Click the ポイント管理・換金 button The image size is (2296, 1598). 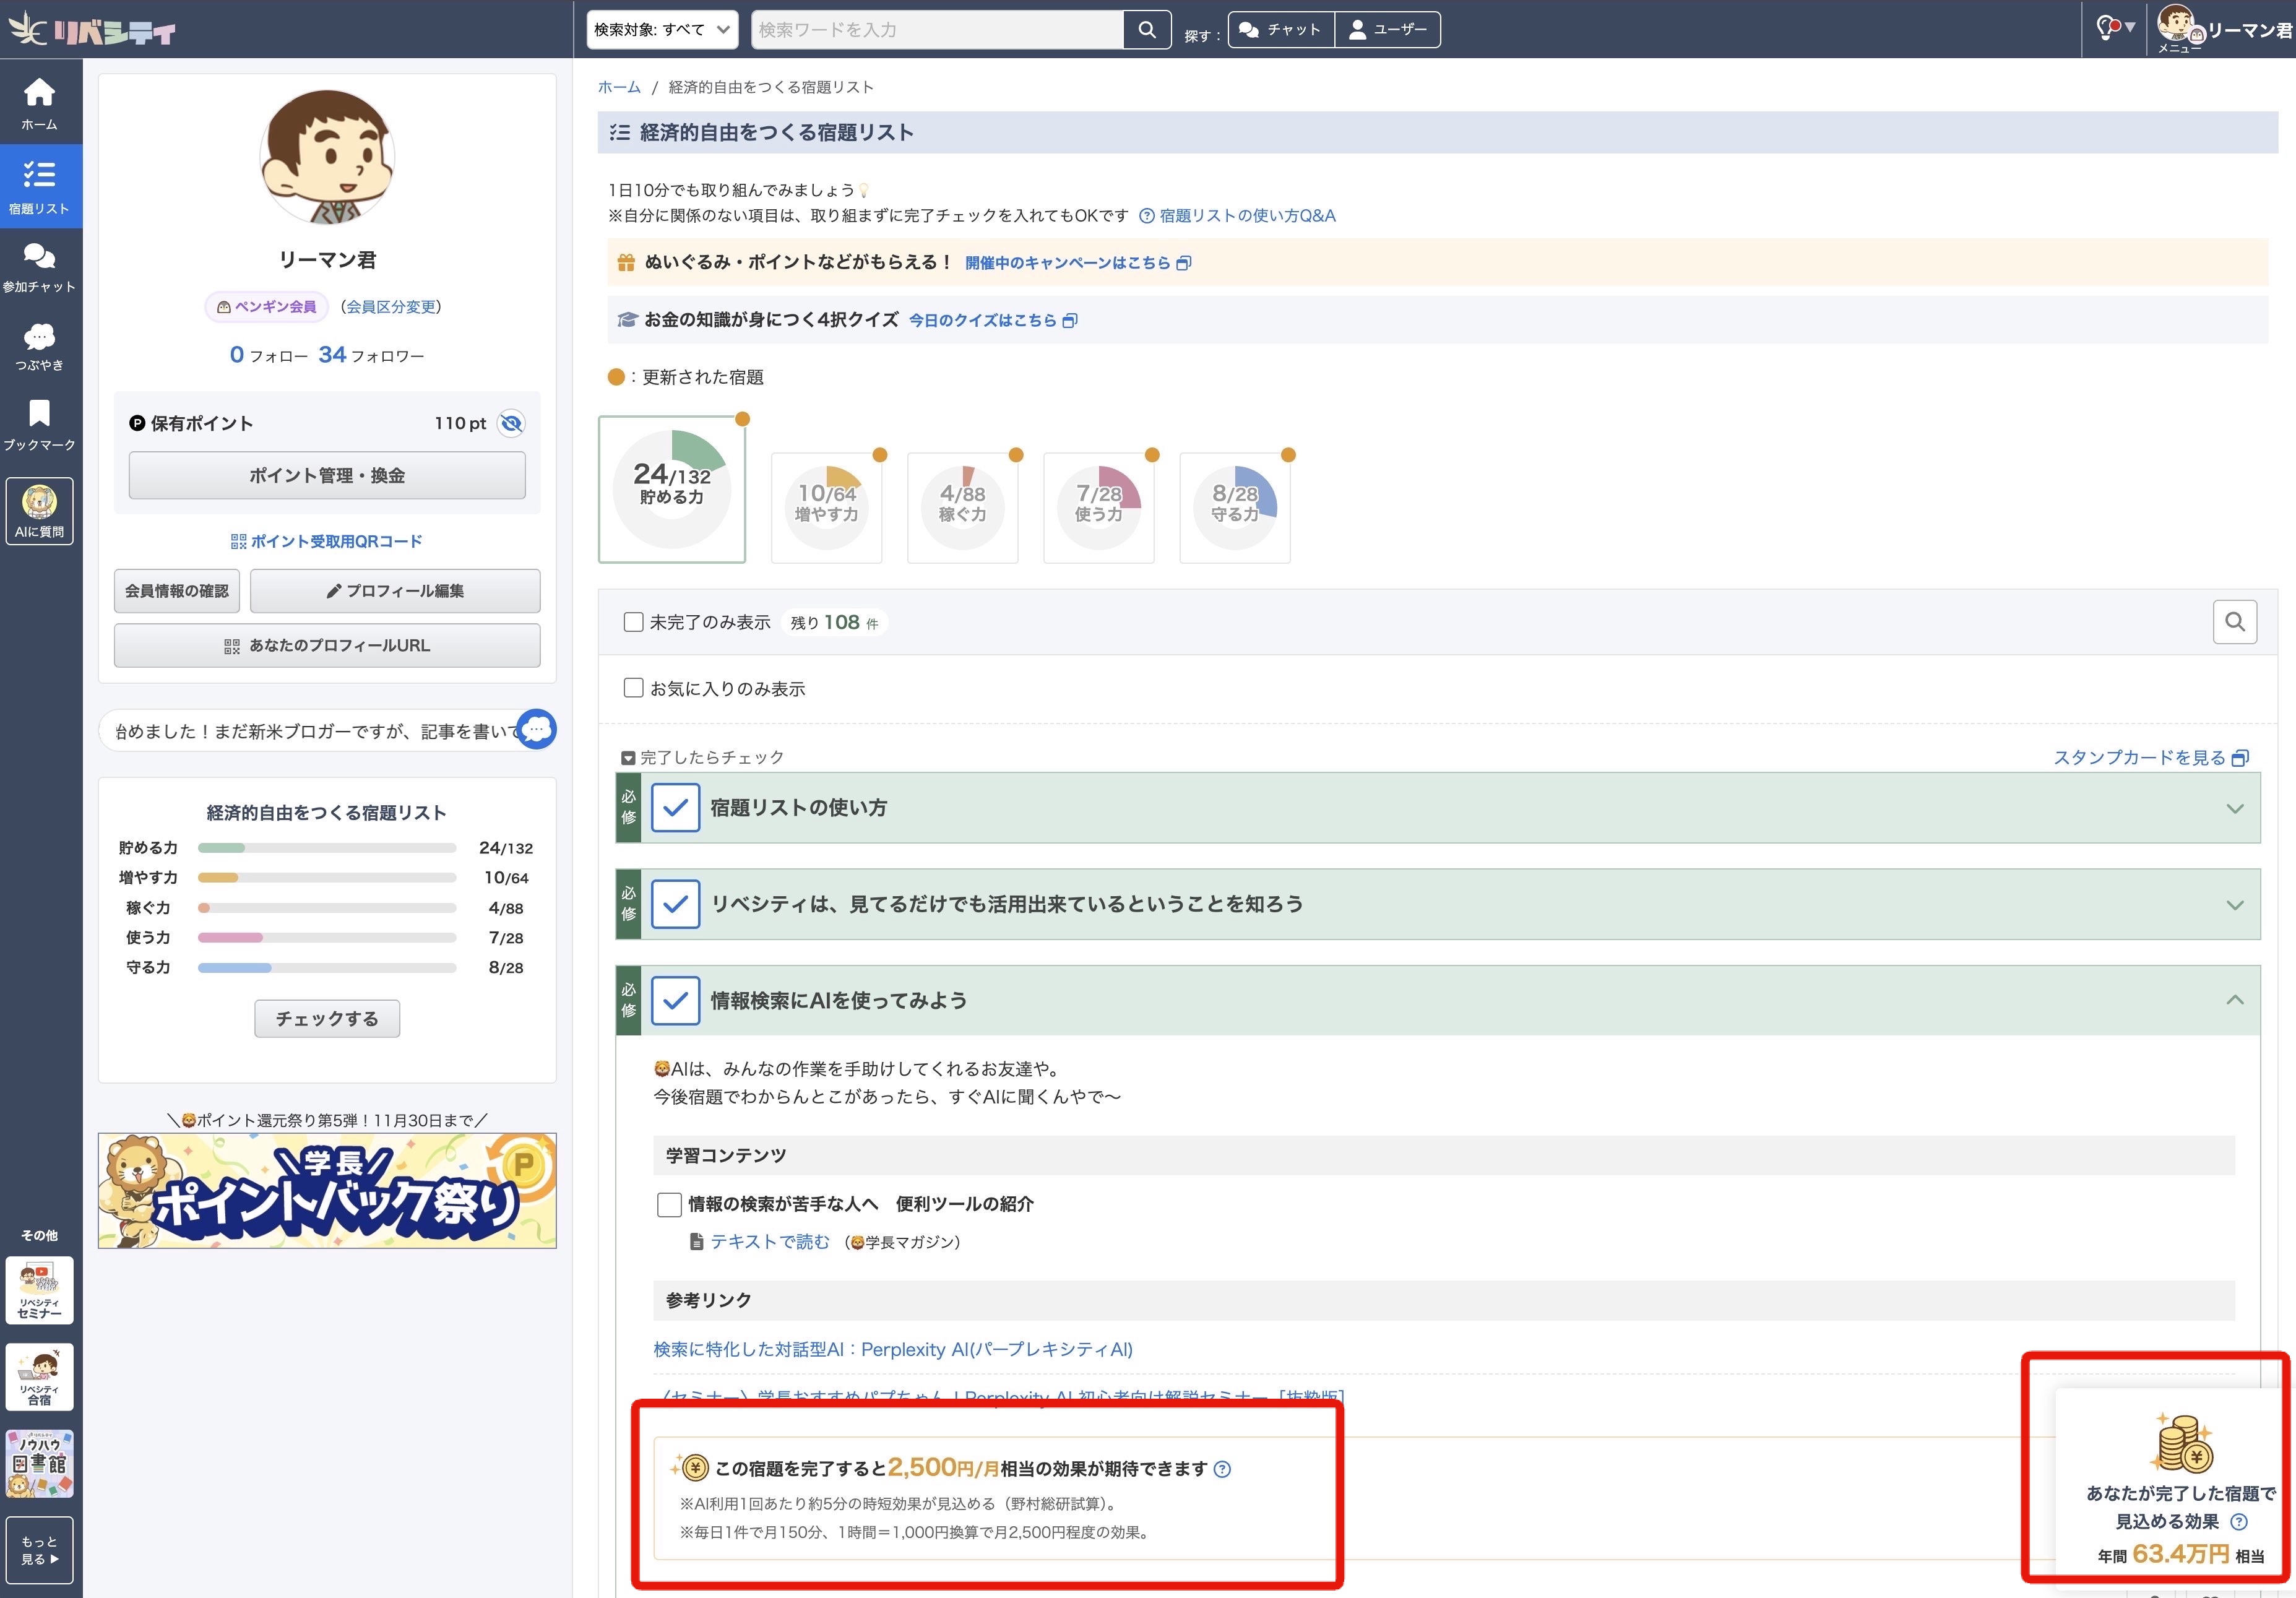tap(327, 475)
